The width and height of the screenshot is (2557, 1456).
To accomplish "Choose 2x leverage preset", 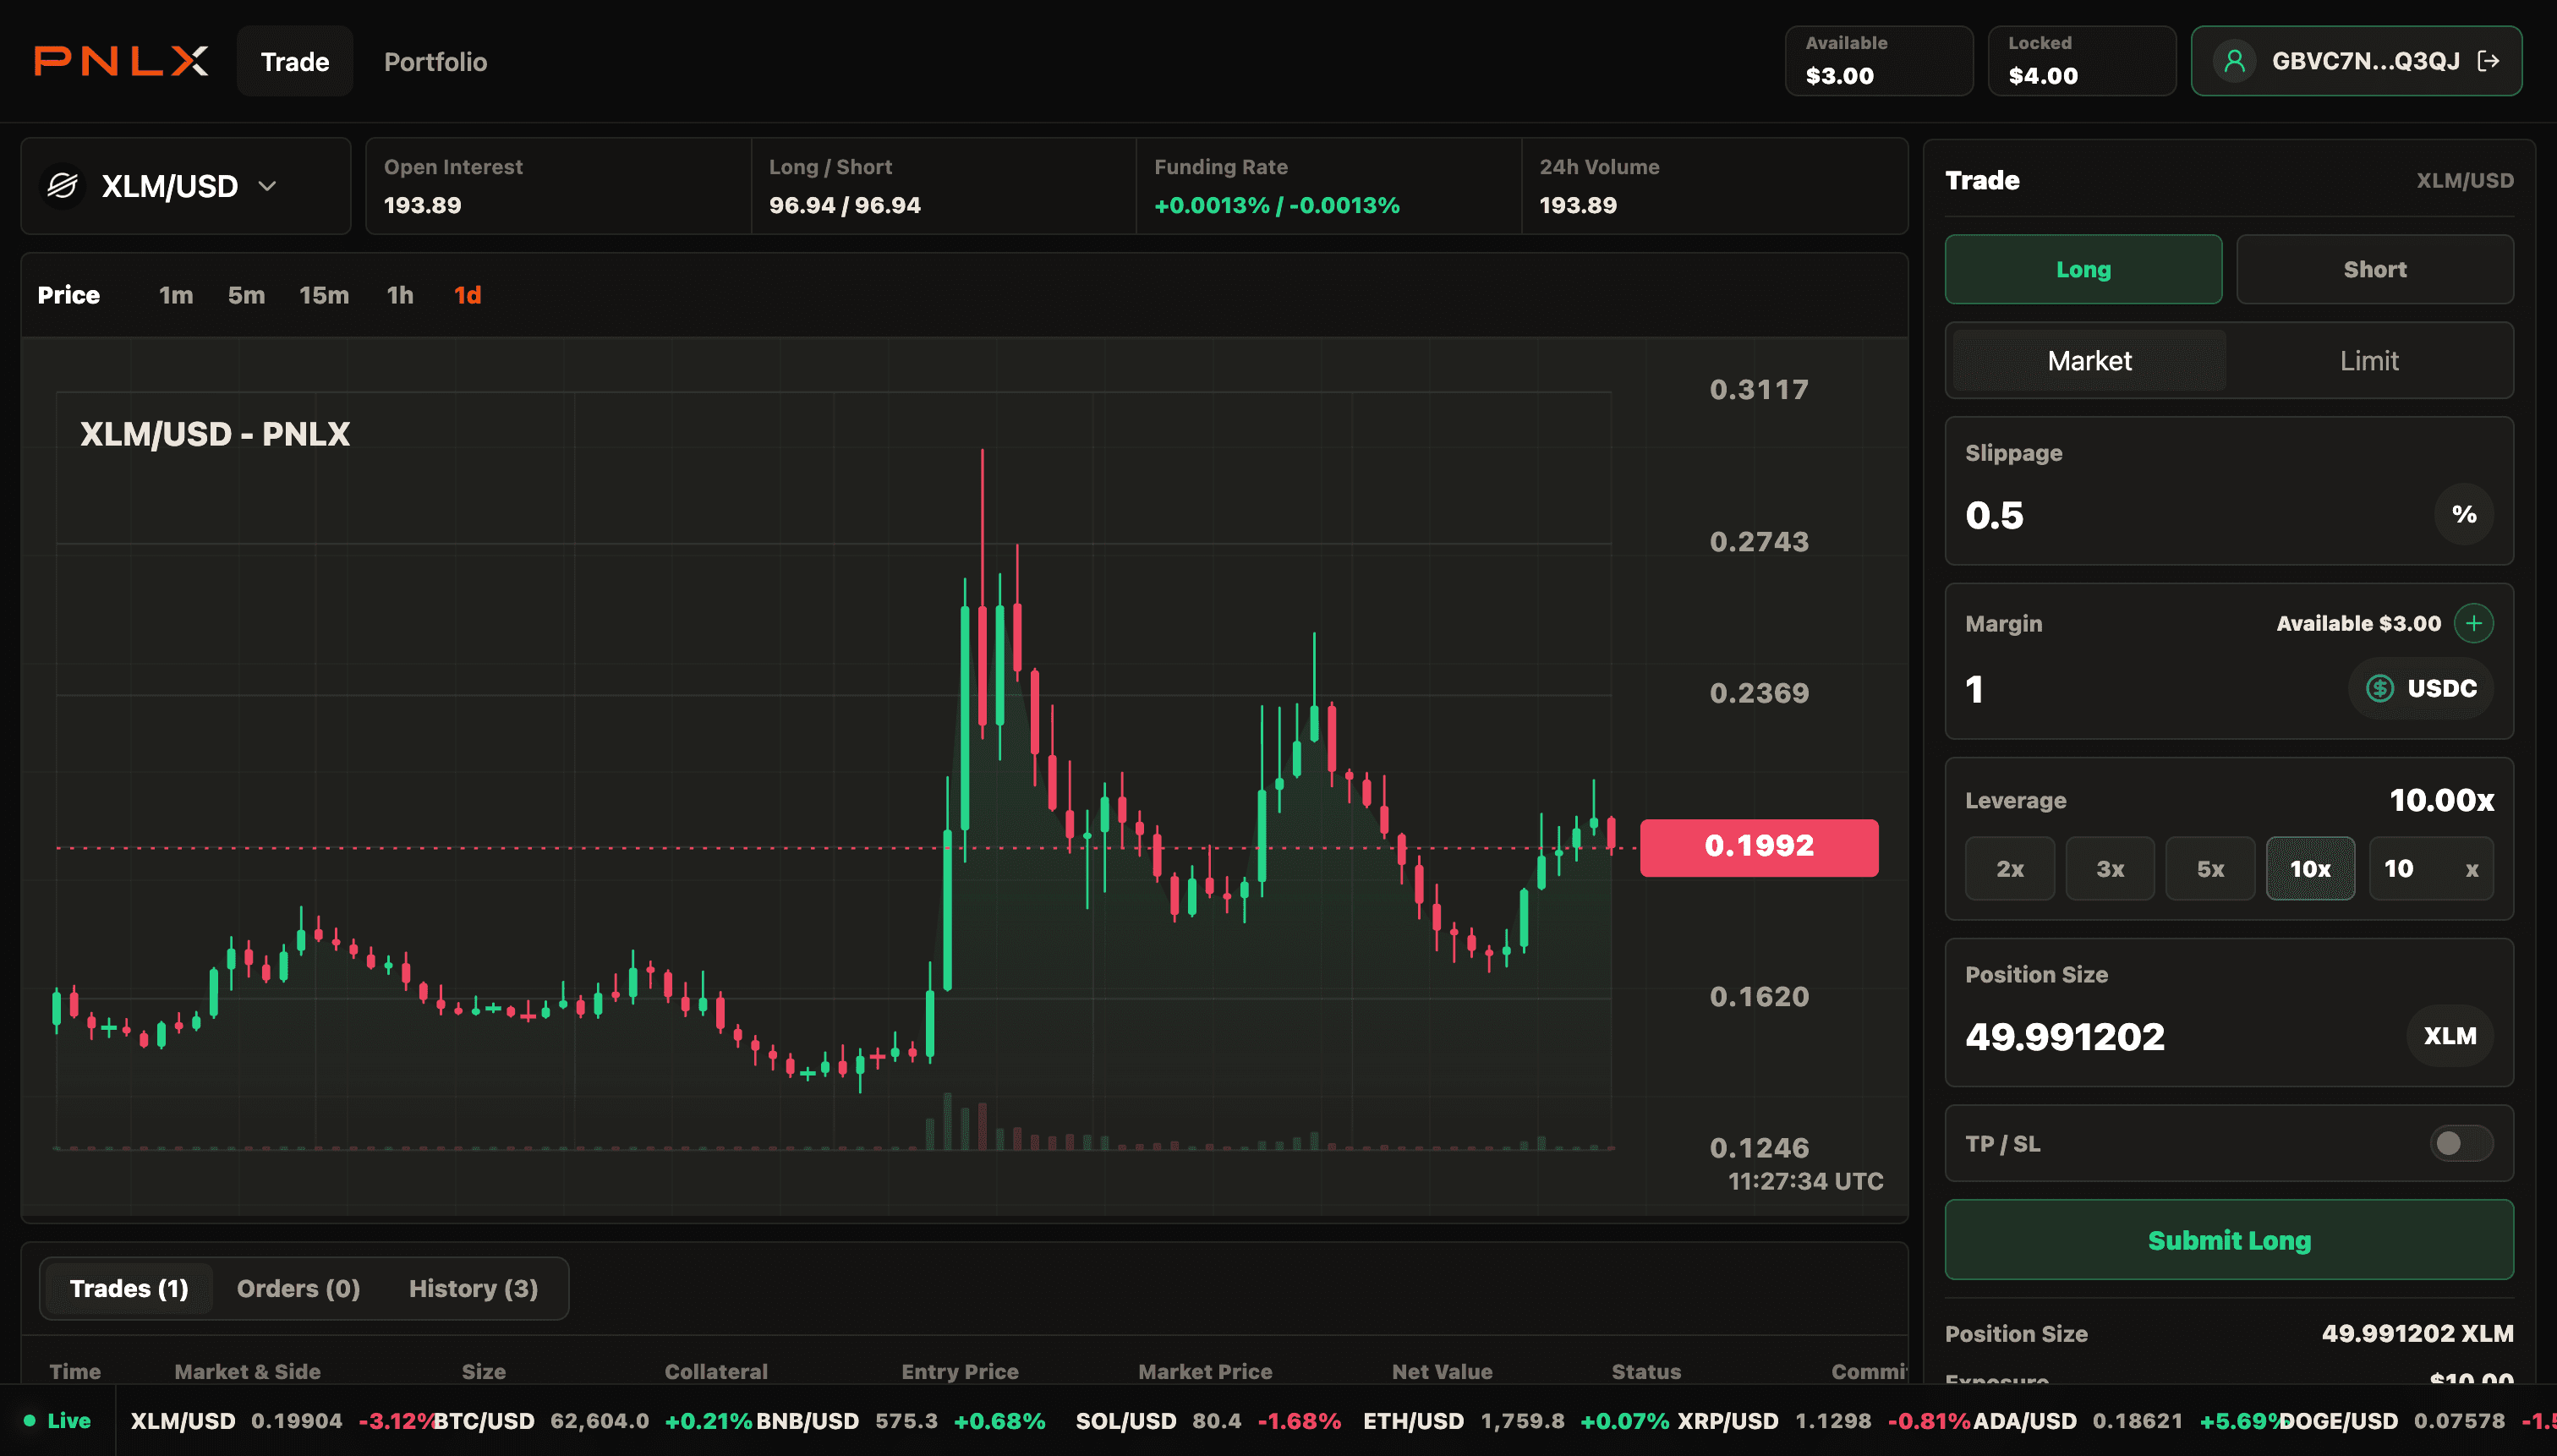I will [x=2009, y=869].
